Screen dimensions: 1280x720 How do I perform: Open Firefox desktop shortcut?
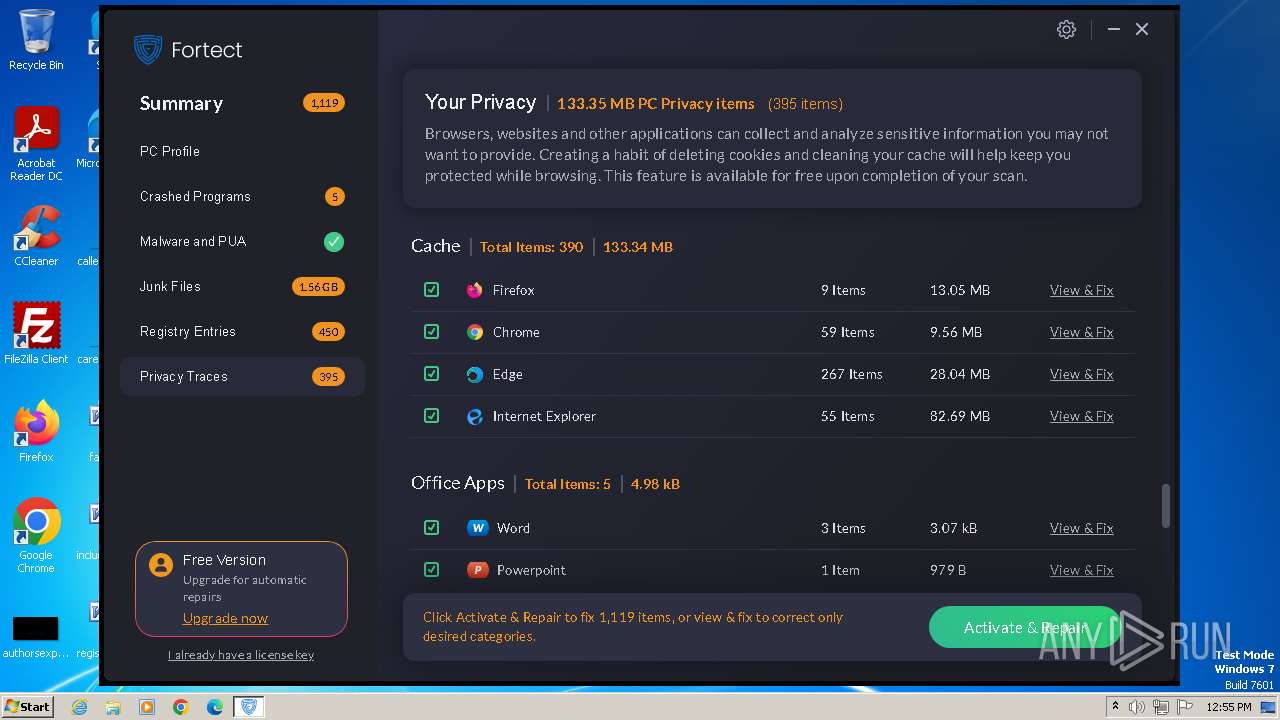click(x=36, y=432)
